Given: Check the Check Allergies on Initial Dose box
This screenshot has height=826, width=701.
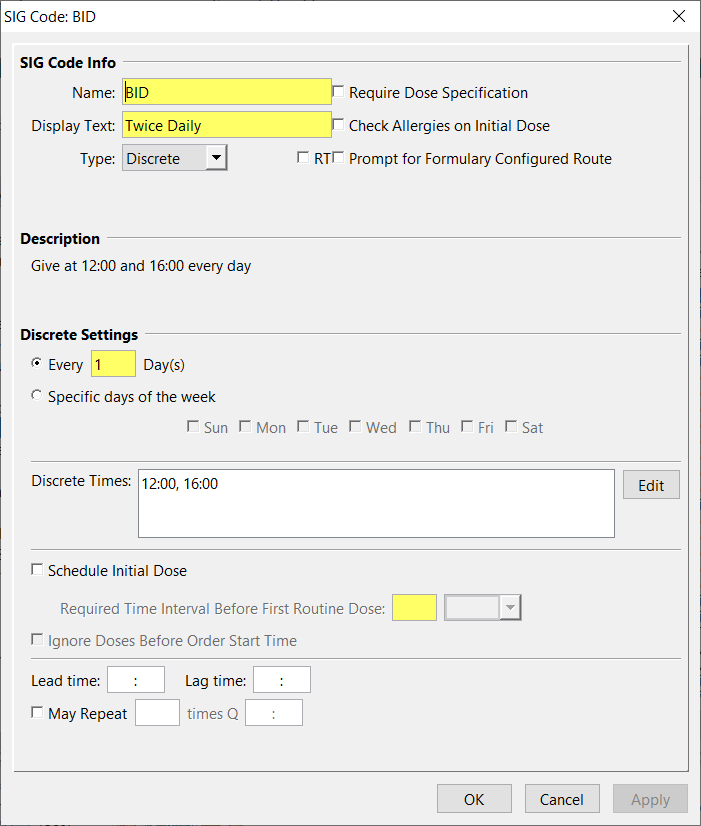Looking at the screenshot, I should 339,125.
